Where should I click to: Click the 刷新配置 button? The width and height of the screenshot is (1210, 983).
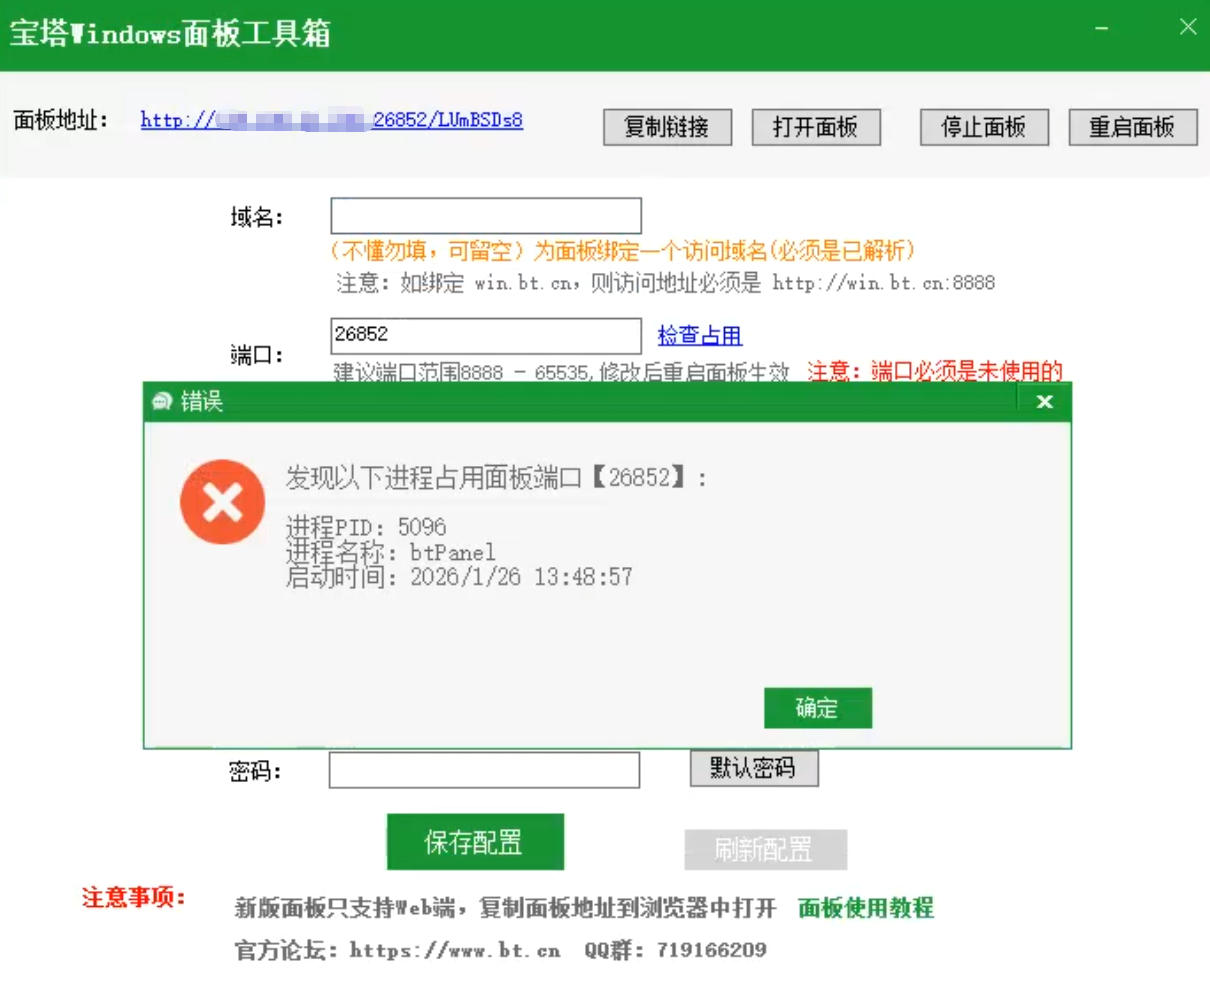[x=765, y=850]
